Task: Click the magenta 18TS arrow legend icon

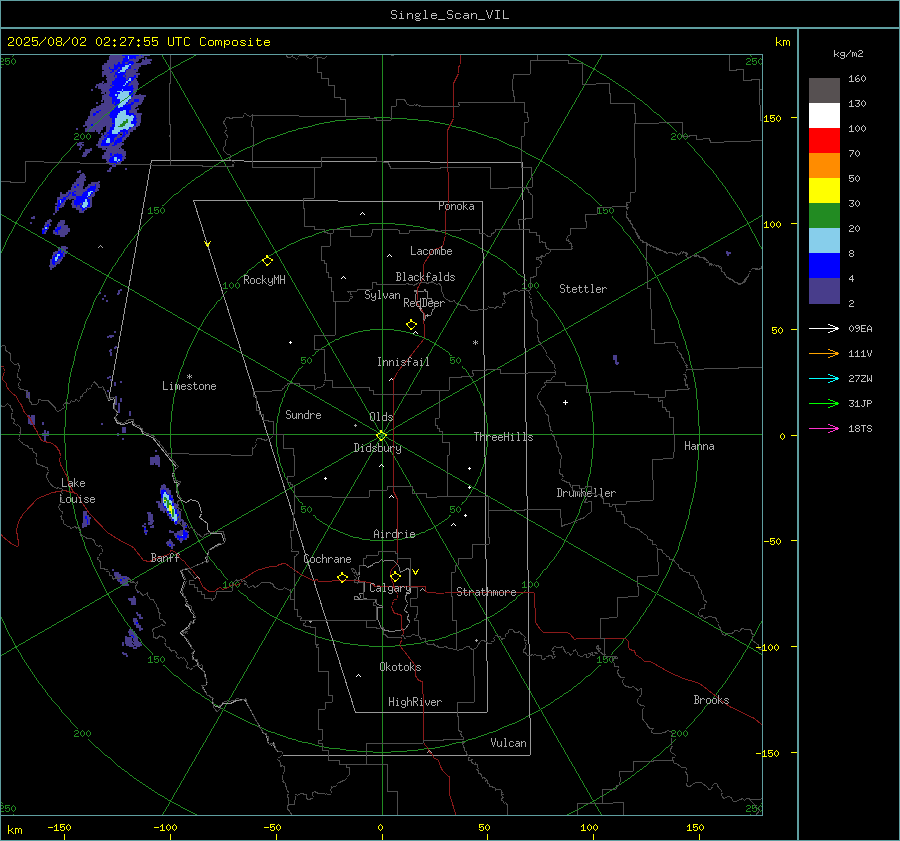Action: pyautogui.click(x=824, y=428)
